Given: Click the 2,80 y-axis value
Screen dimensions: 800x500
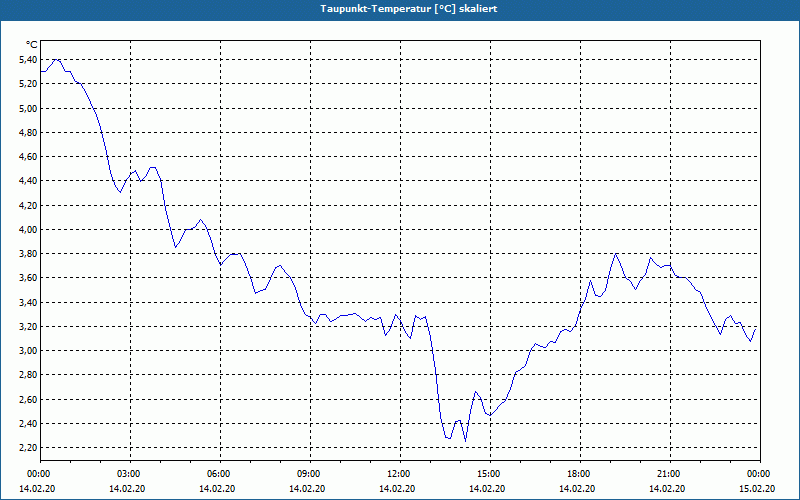Looking at the screenshot, I should [28, 375].
